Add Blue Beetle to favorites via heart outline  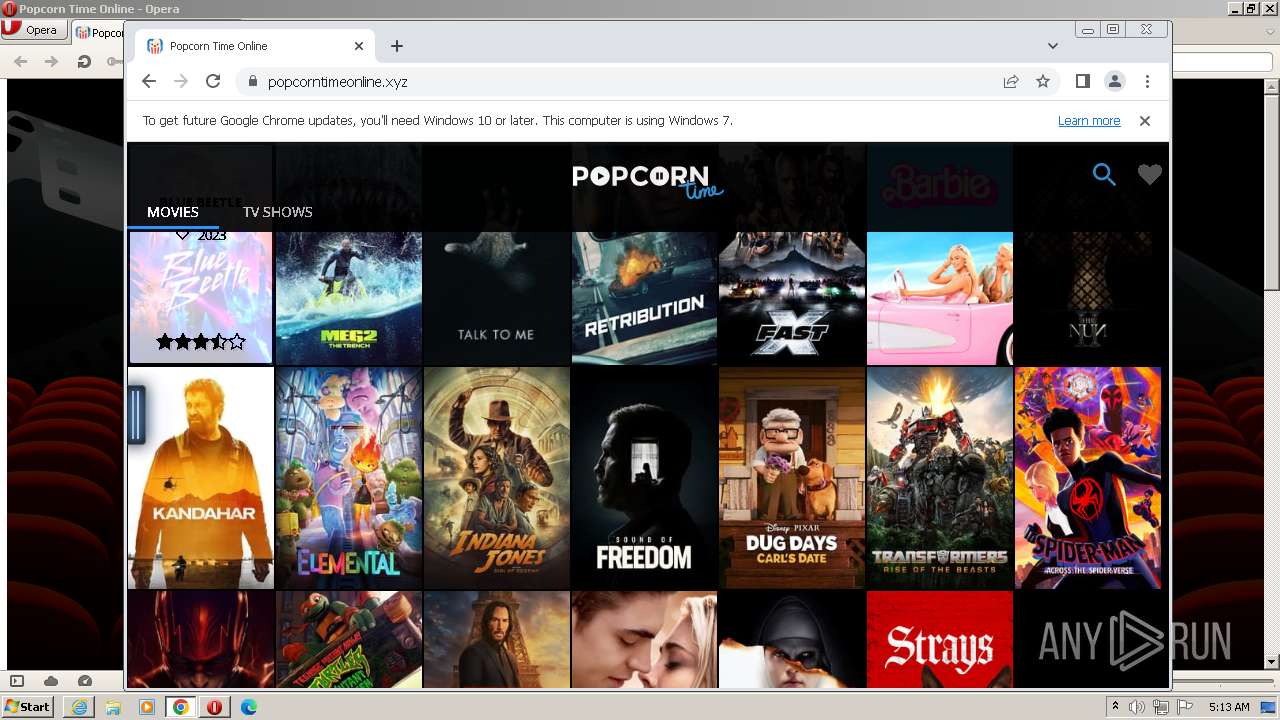182,235
